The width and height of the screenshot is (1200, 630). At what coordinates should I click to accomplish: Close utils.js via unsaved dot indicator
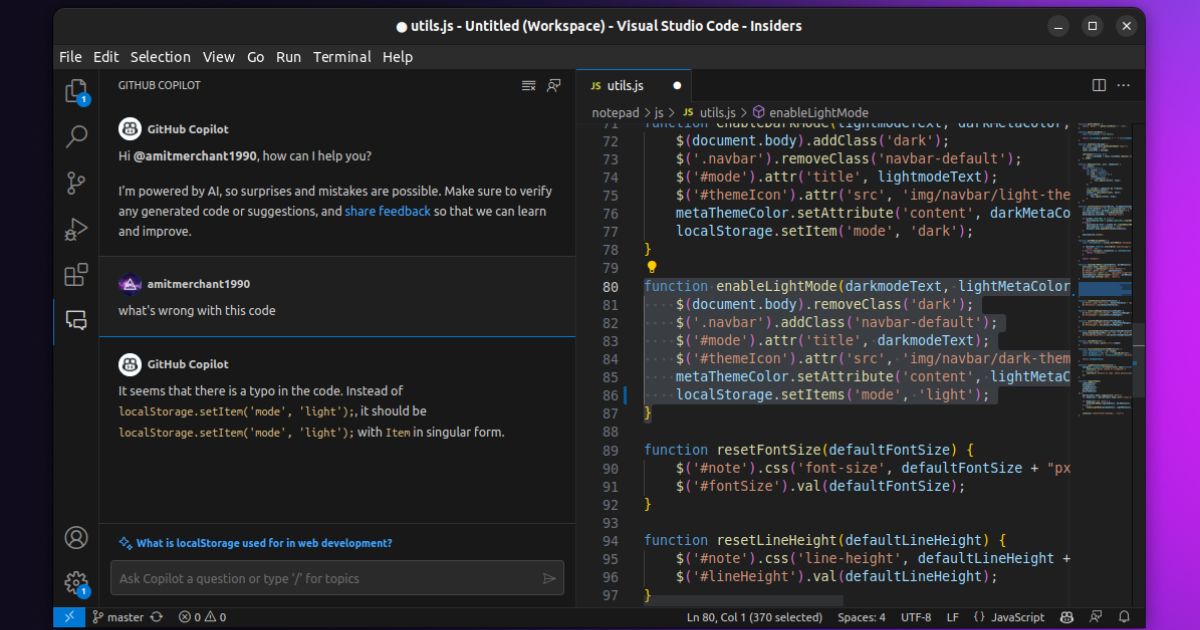677,86
